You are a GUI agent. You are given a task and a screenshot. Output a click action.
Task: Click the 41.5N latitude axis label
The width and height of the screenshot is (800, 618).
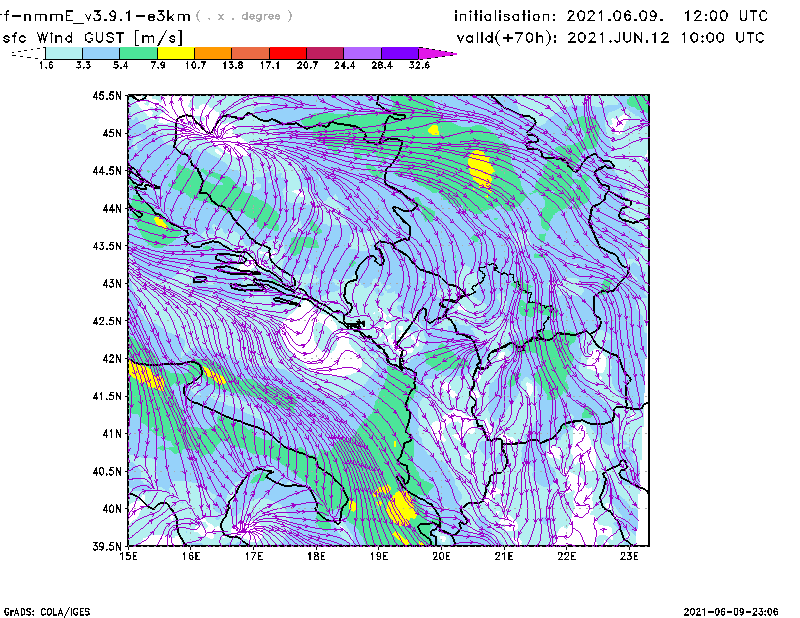coord(107,396)
